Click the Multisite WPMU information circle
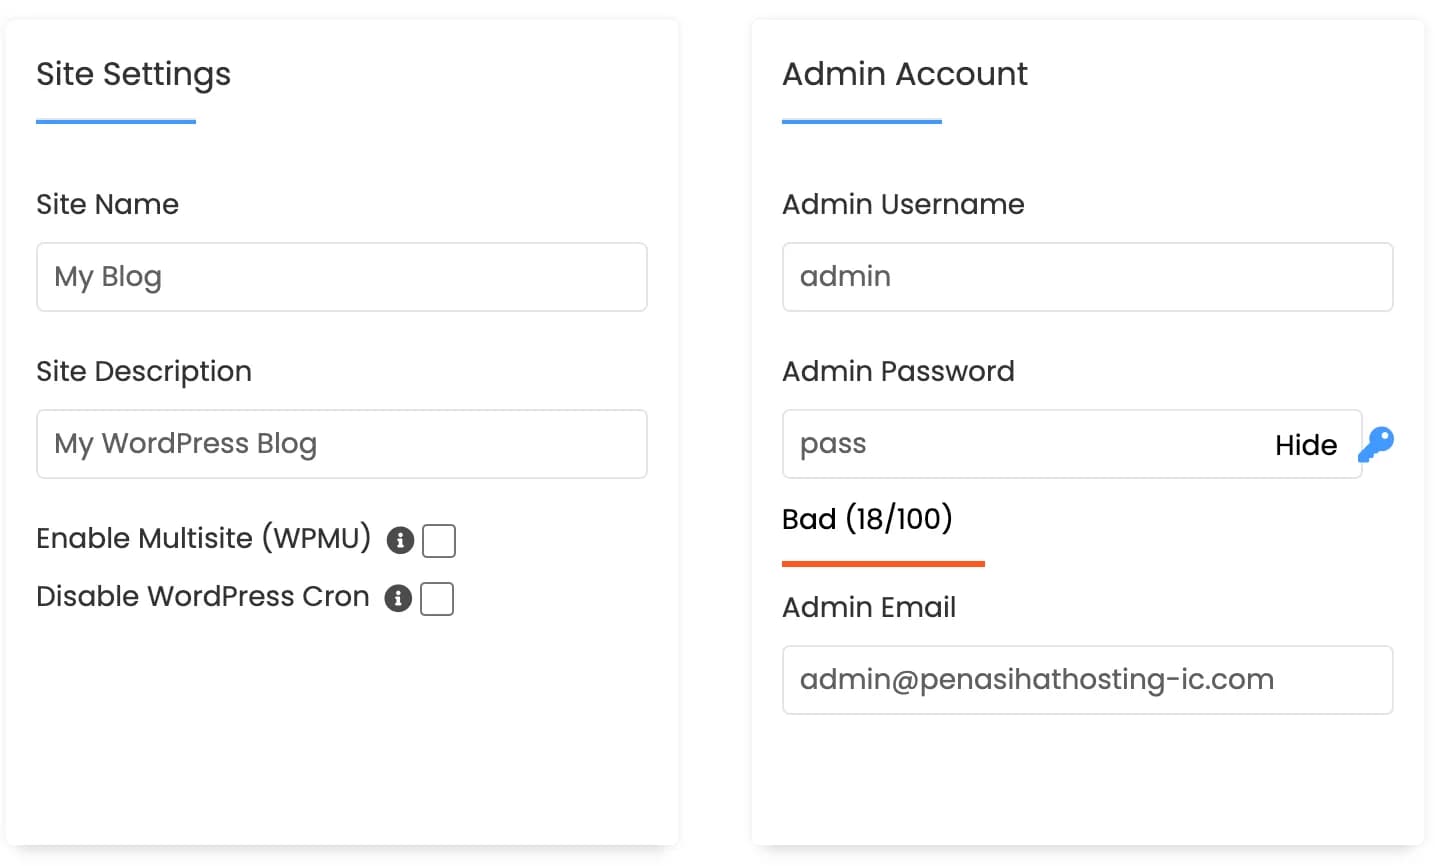 [x=399, y=540]
